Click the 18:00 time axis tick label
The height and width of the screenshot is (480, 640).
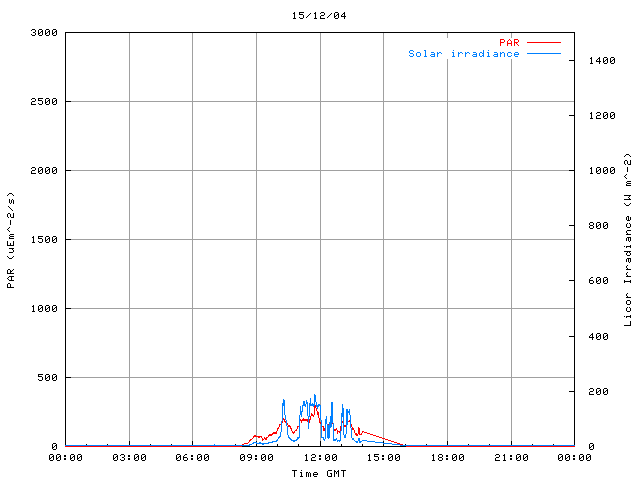(447, 458)
